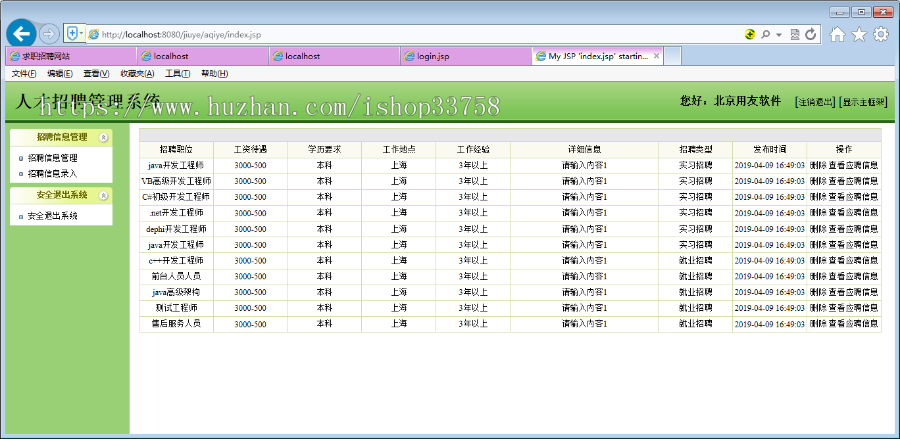Open a new blank tab
The height and width of the screenshot is (439, 900).
coord(673,56)
